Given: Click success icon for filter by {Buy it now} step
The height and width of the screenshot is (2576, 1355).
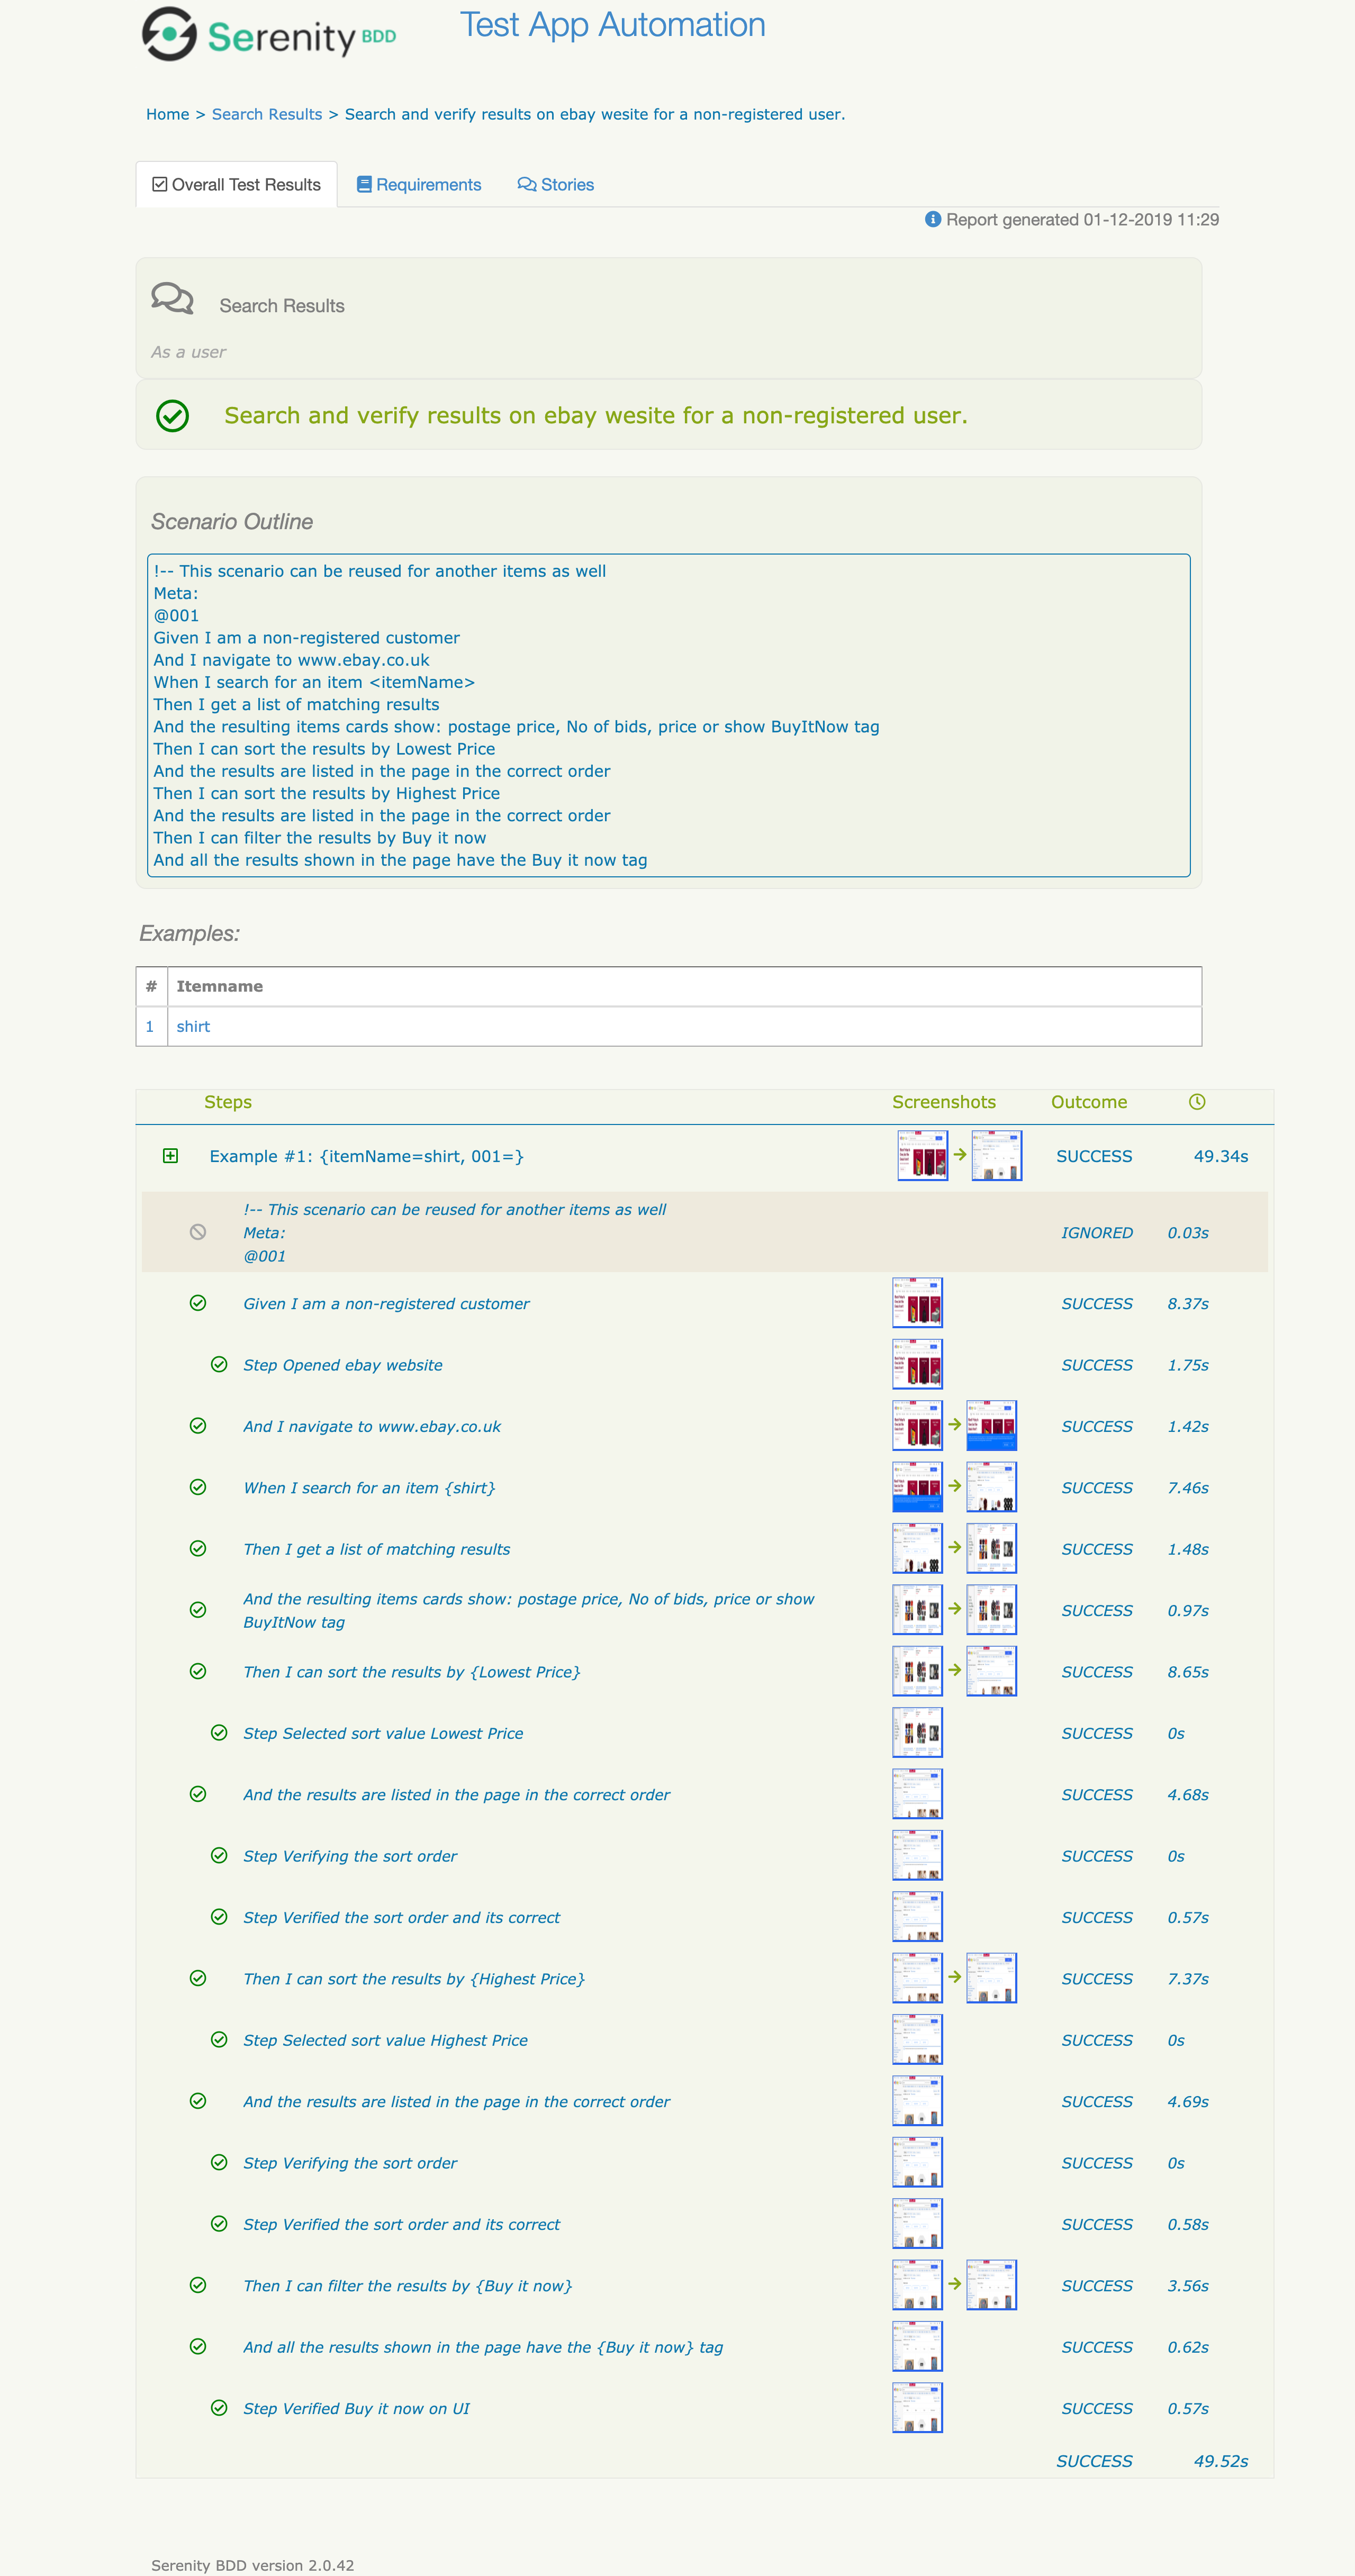Looking at the screenshot, I should (198, 2285).
